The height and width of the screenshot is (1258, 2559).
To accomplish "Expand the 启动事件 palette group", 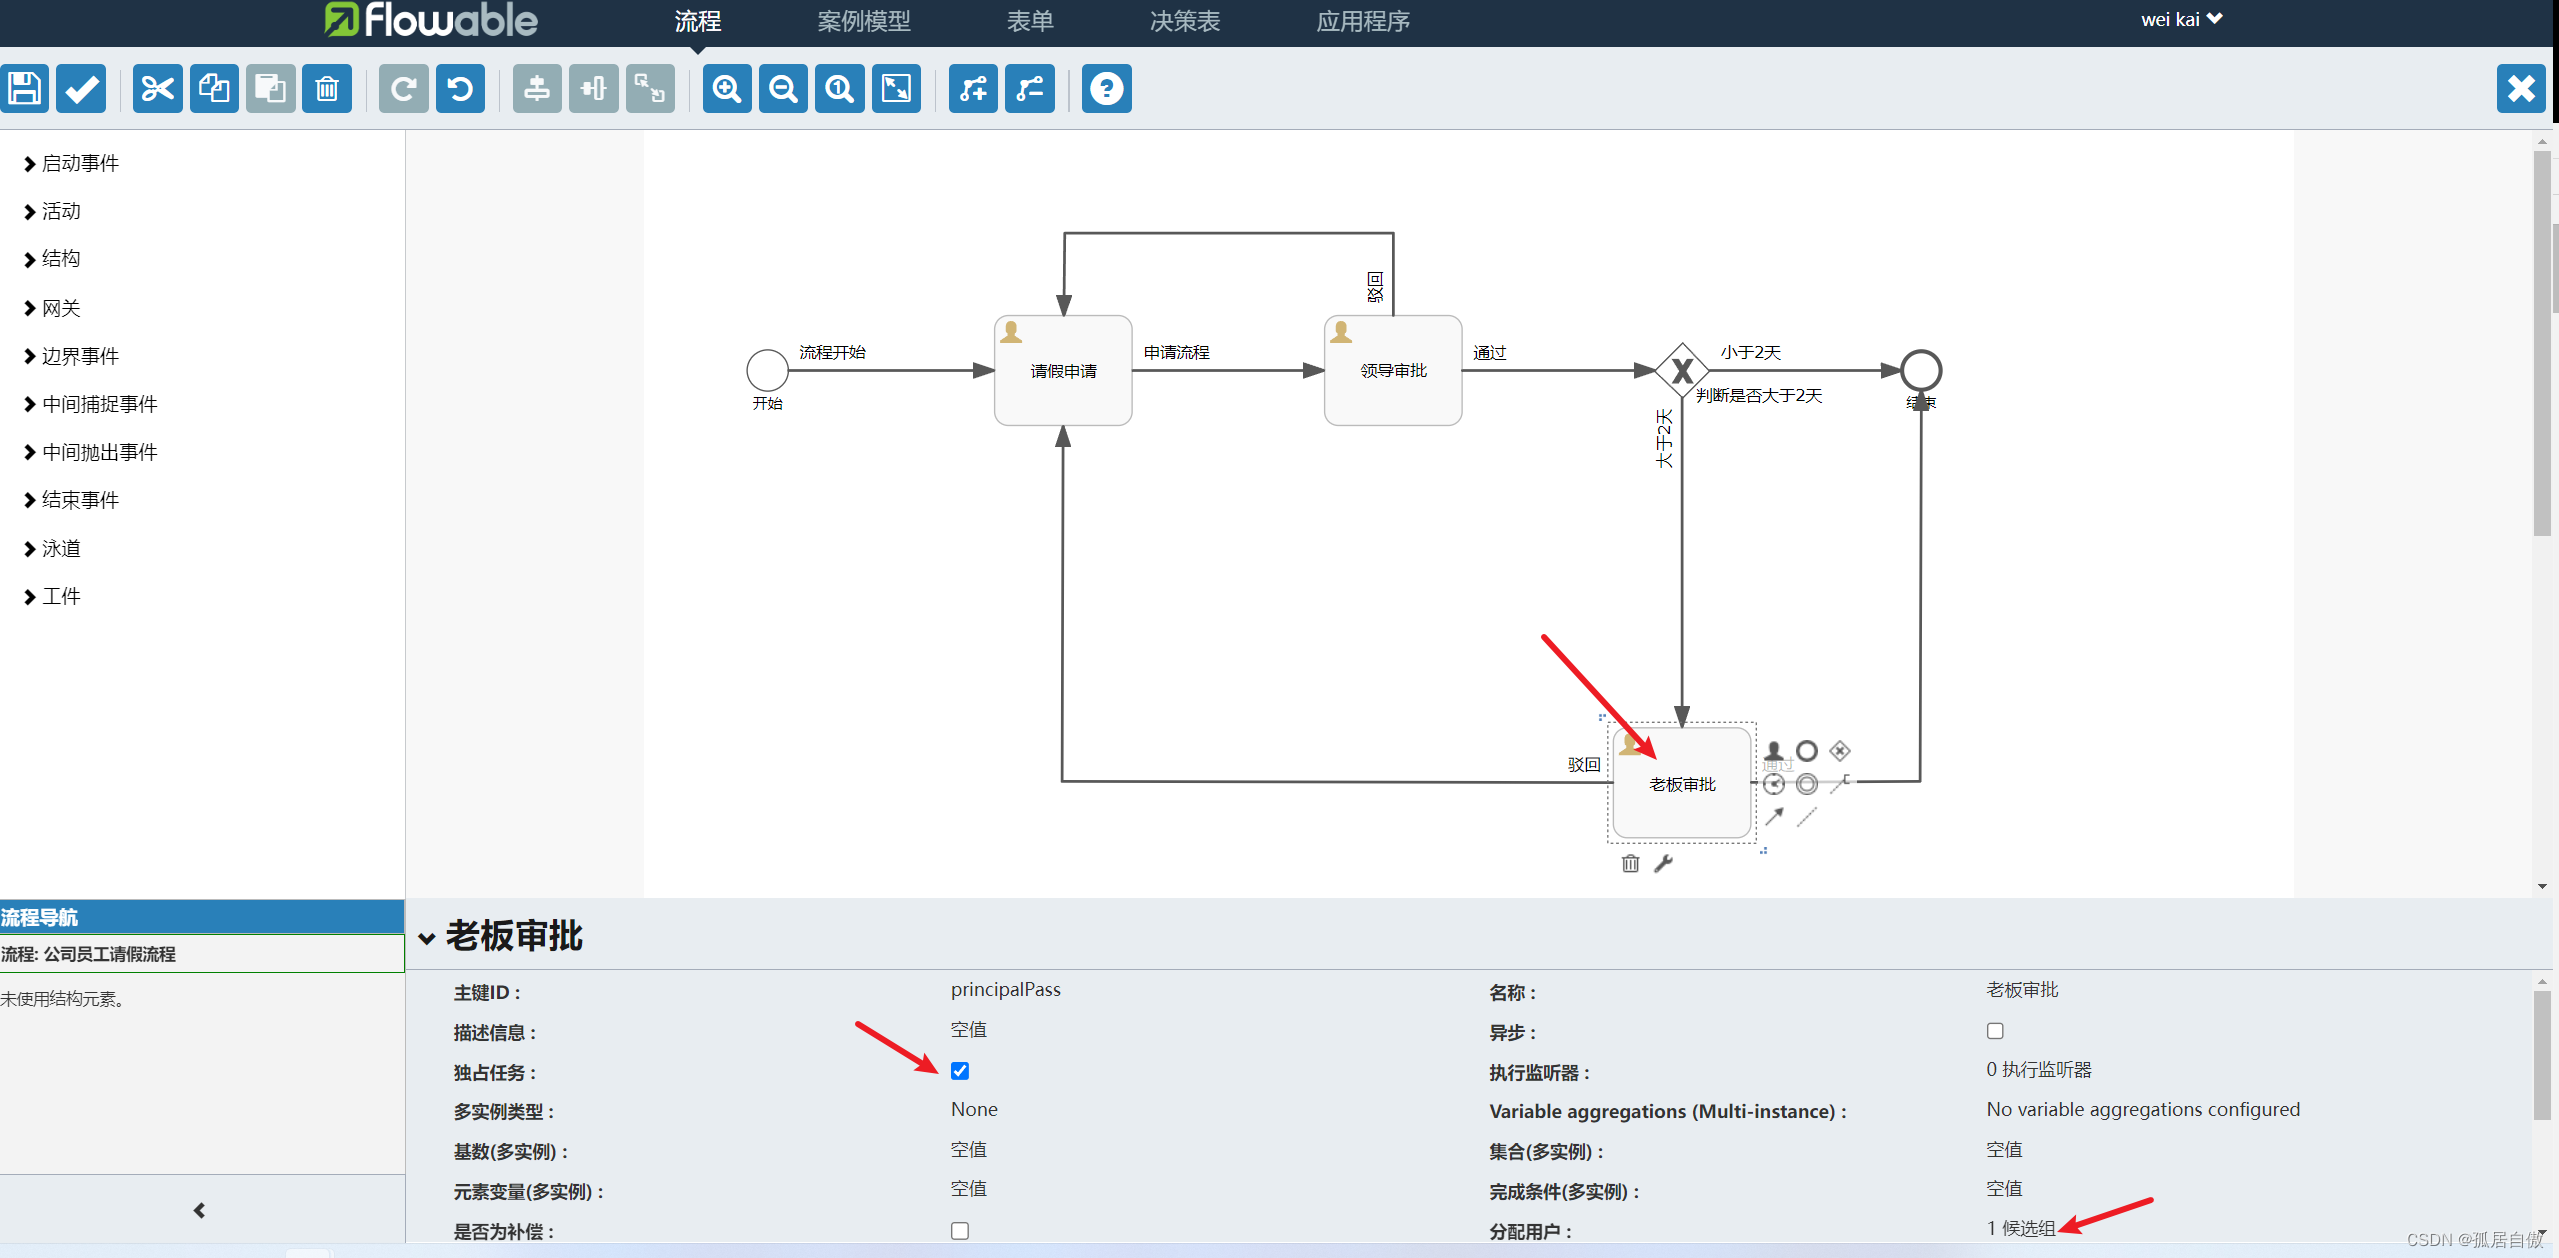I will click(72, 163).
